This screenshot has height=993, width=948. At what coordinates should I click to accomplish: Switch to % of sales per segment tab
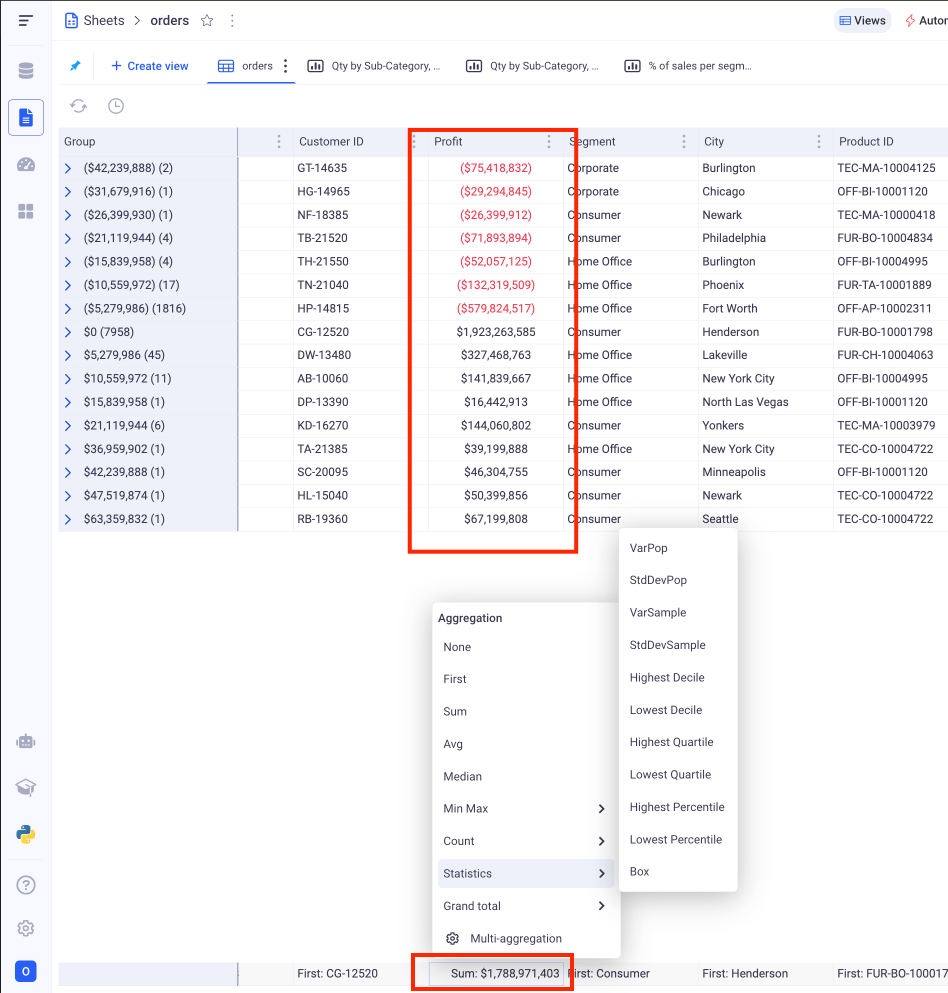(688, 66)
